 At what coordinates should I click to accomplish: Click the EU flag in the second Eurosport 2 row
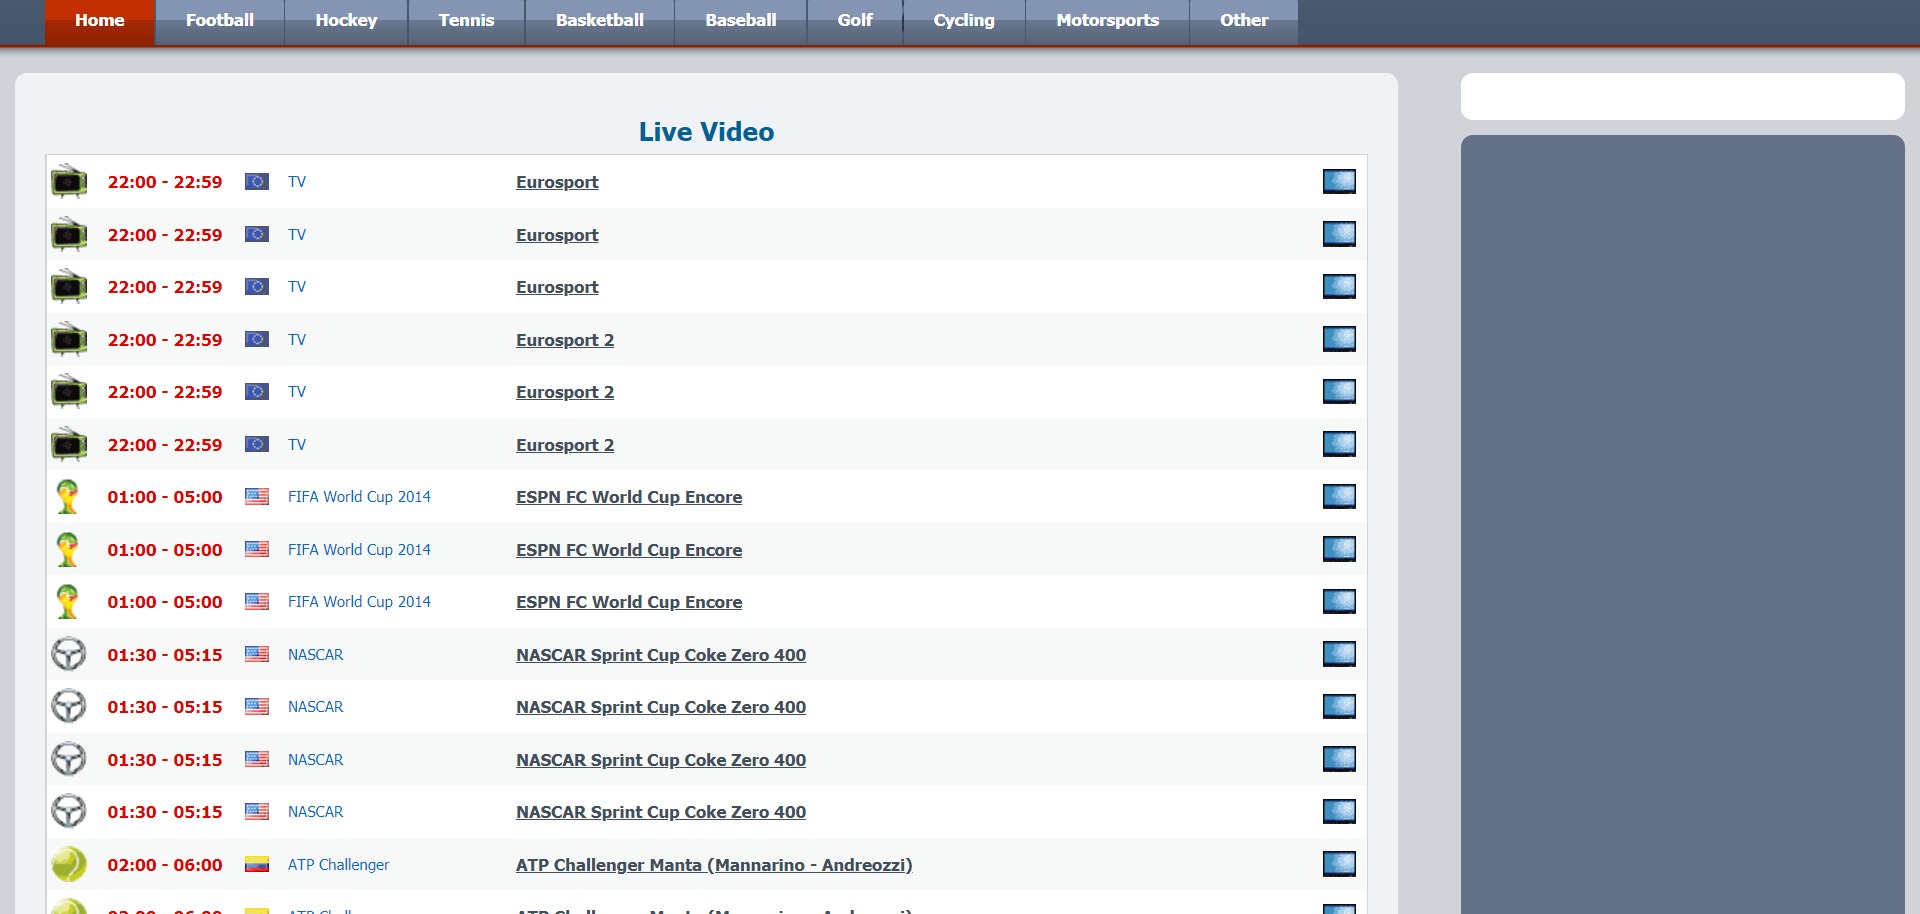click(x=257, y=392)
